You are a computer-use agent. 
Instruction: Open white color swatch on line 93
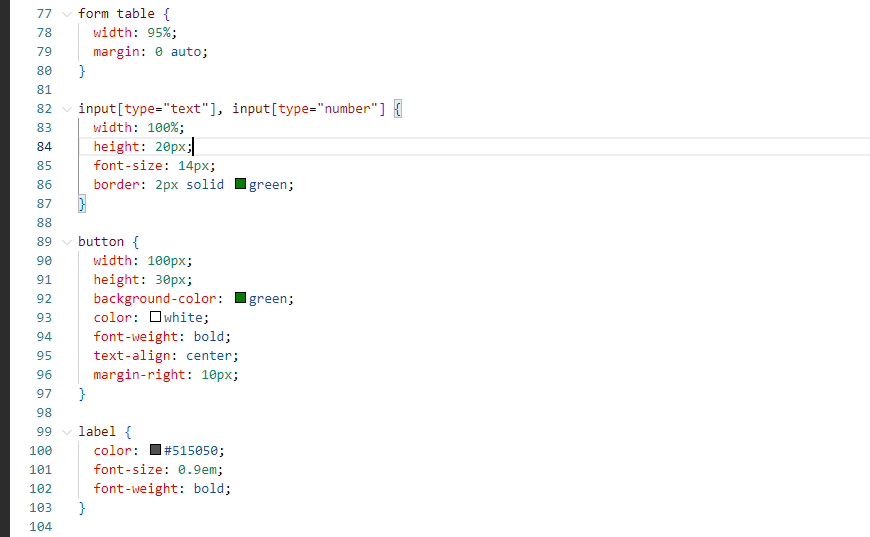point(155,317)
